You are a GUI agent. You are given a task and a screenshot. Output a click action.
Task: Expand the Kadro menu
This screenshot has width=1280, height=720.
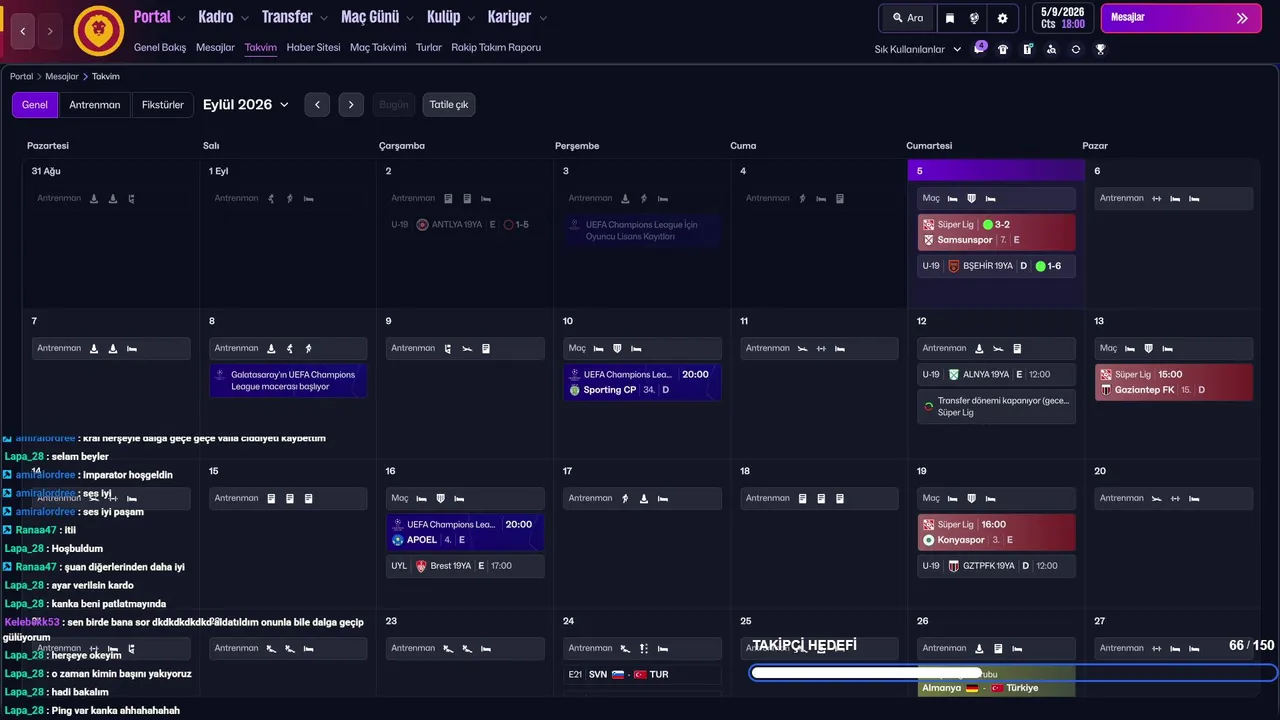point(223,17)
